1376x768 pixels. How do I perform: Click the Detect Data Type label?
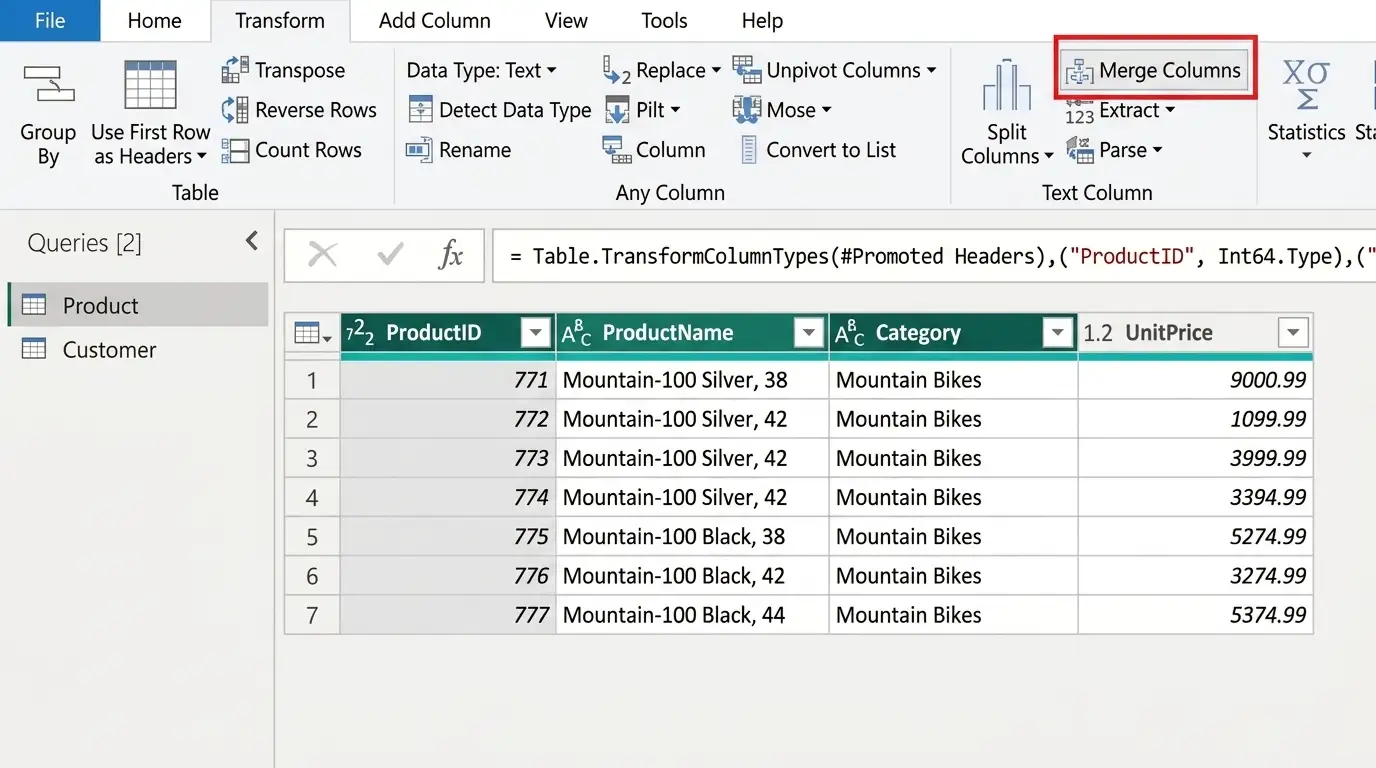point(515,110)
